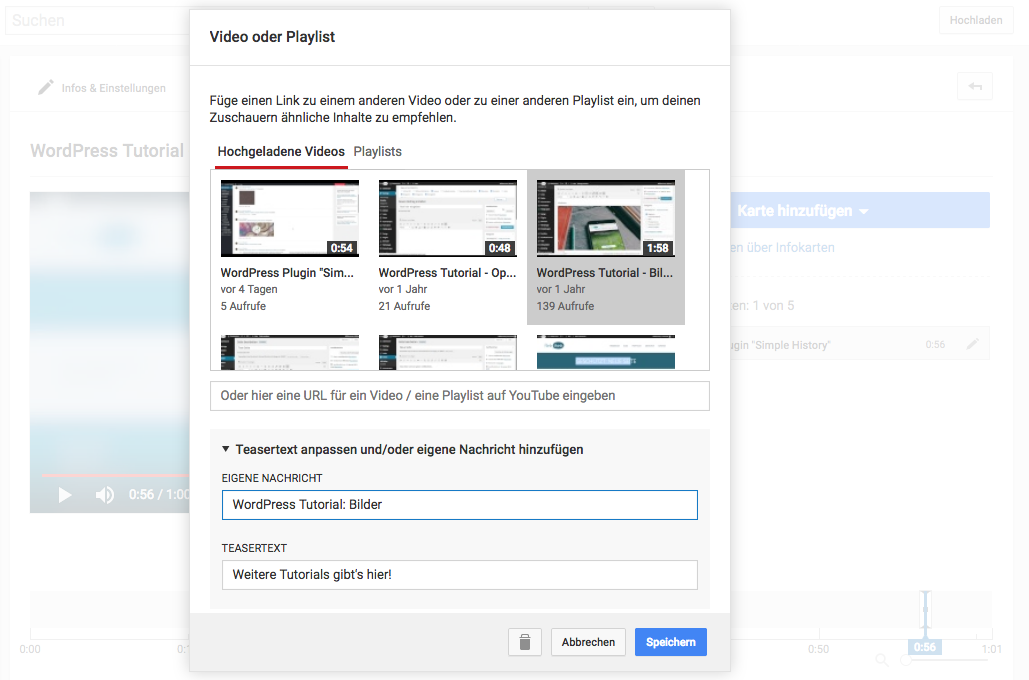The height and width of the screenshot is (680, 1029).
Task: Click the magnifier zoom icon near timeline
Action: pos(882,660)
